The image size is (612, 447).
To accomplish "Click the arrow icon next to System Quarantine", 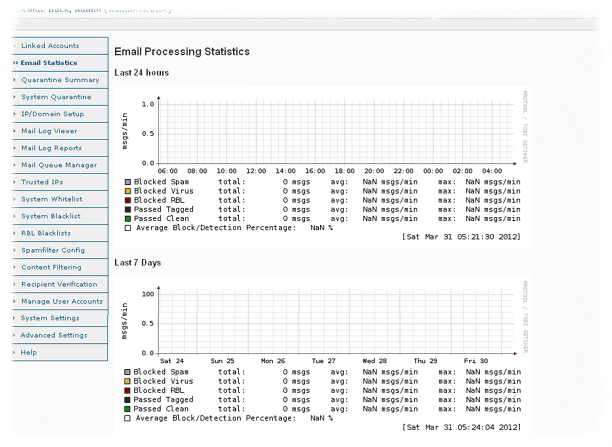I will click(x=14, y=97).
